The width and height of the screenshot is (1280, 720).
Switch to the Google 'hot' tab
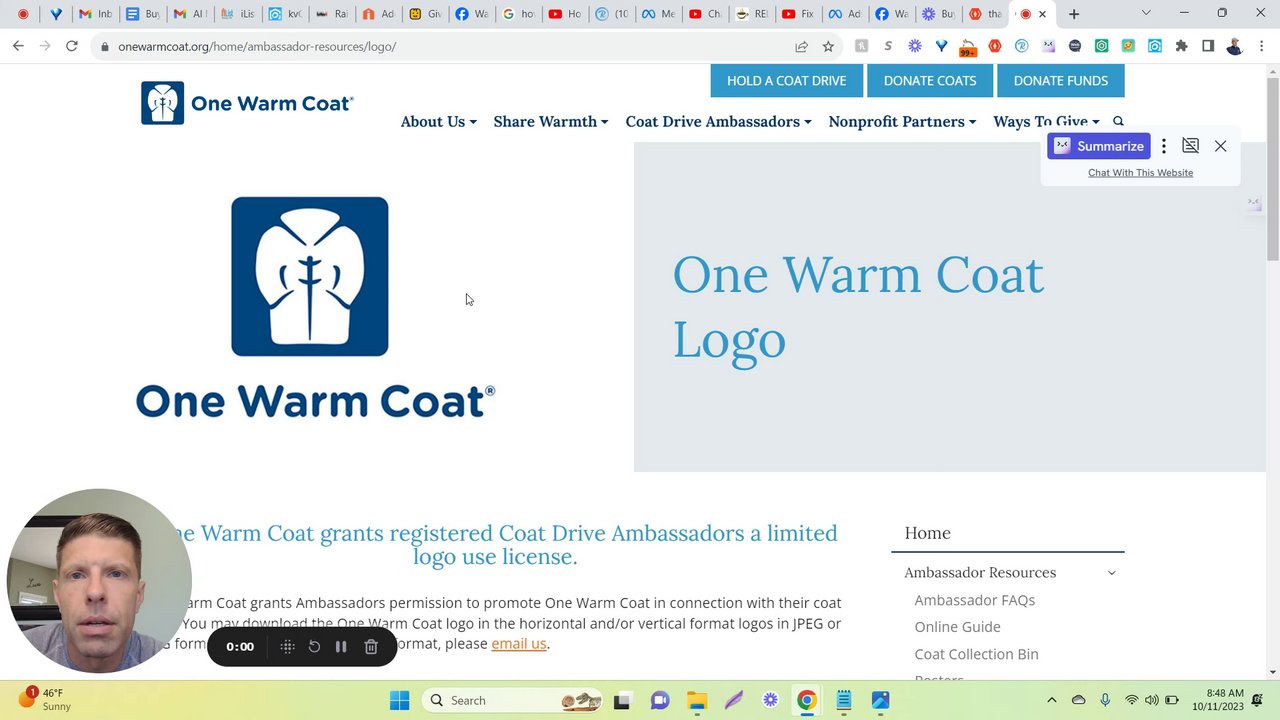[518, 14]
